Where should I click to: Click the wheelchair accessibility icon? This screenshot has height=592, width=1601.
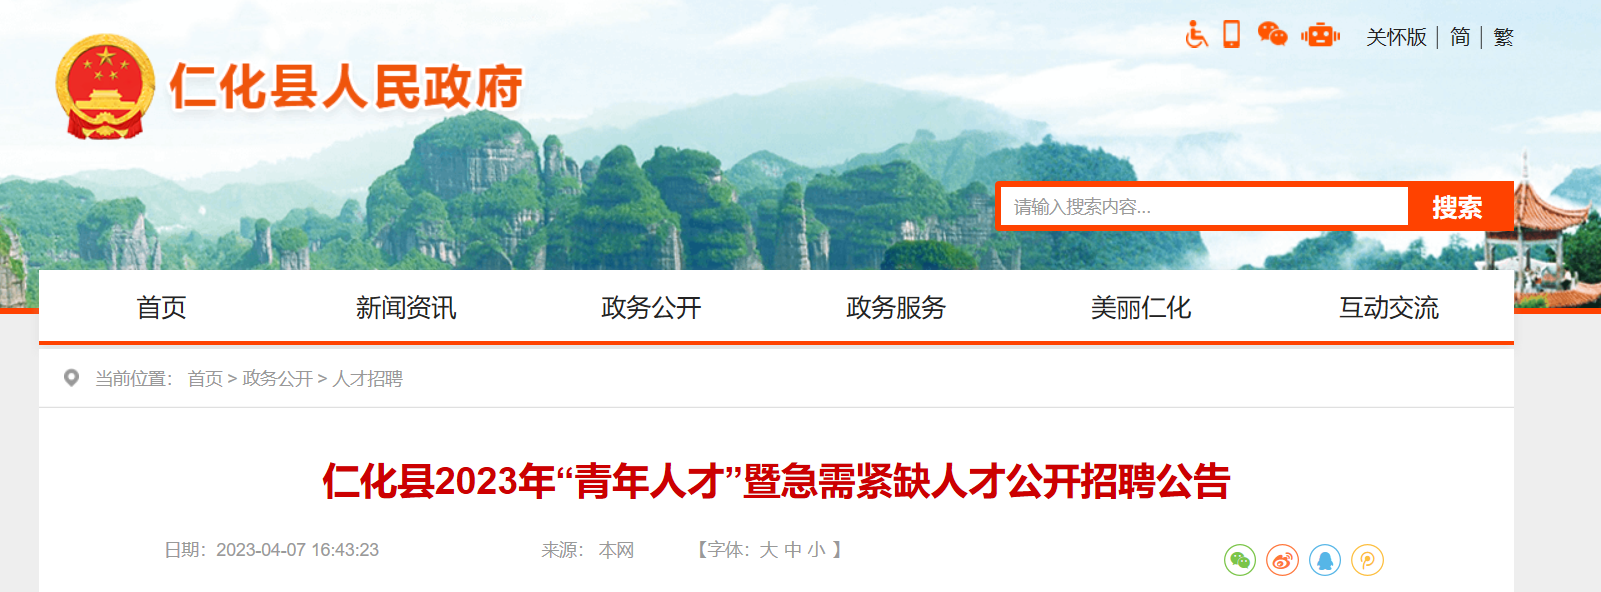[1197, 35]
